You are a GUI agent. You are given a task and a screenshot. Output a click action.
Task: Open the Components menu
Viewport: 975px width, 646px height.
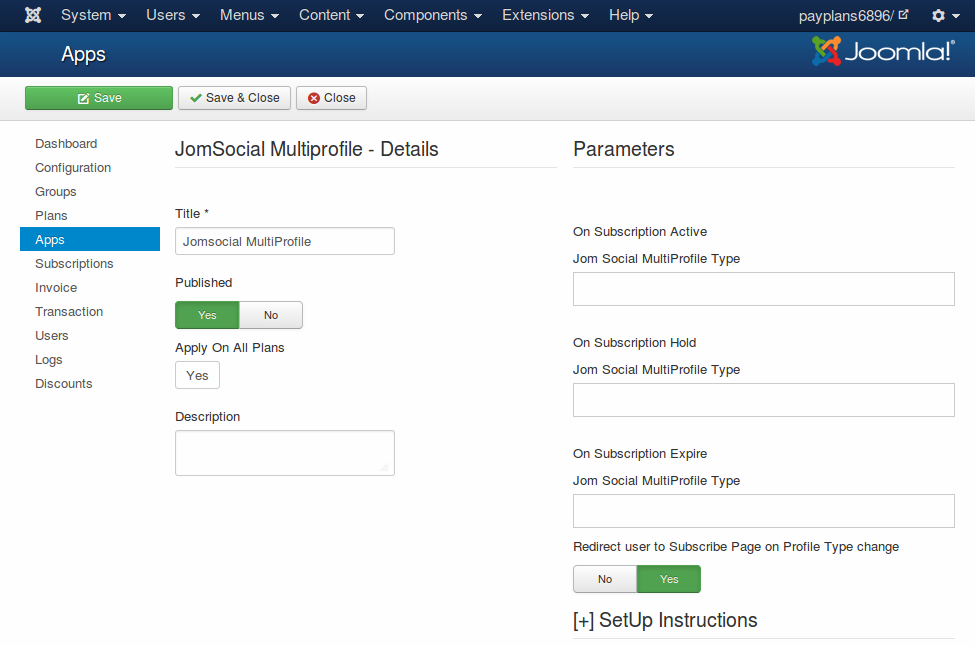point(433,15)
